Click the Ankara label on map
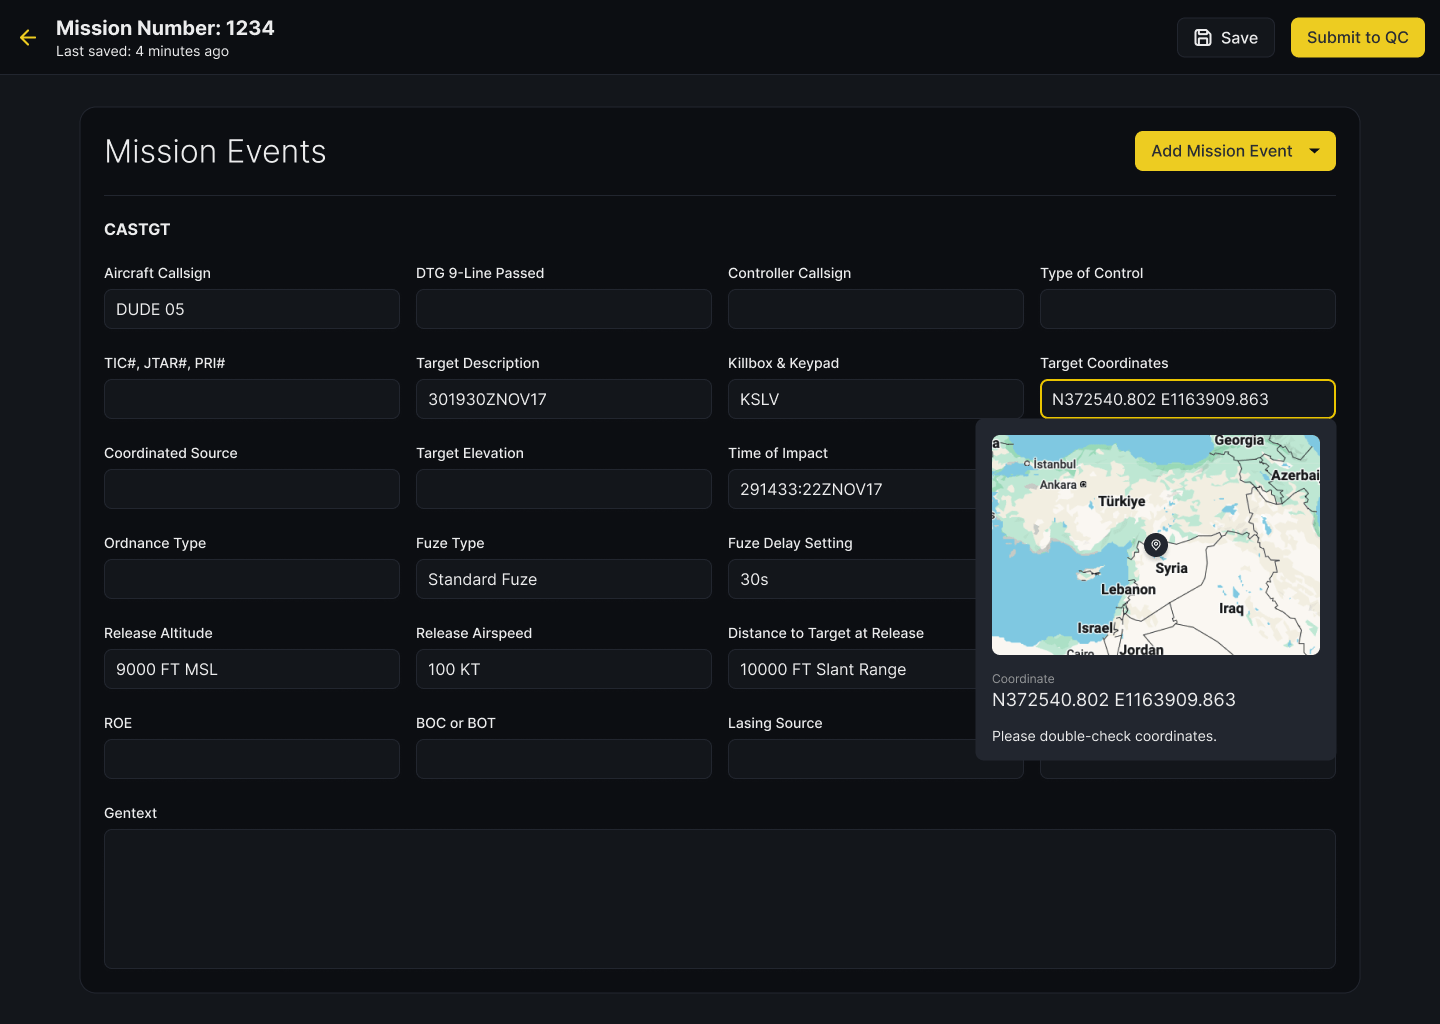 [x=1058, y=485]
